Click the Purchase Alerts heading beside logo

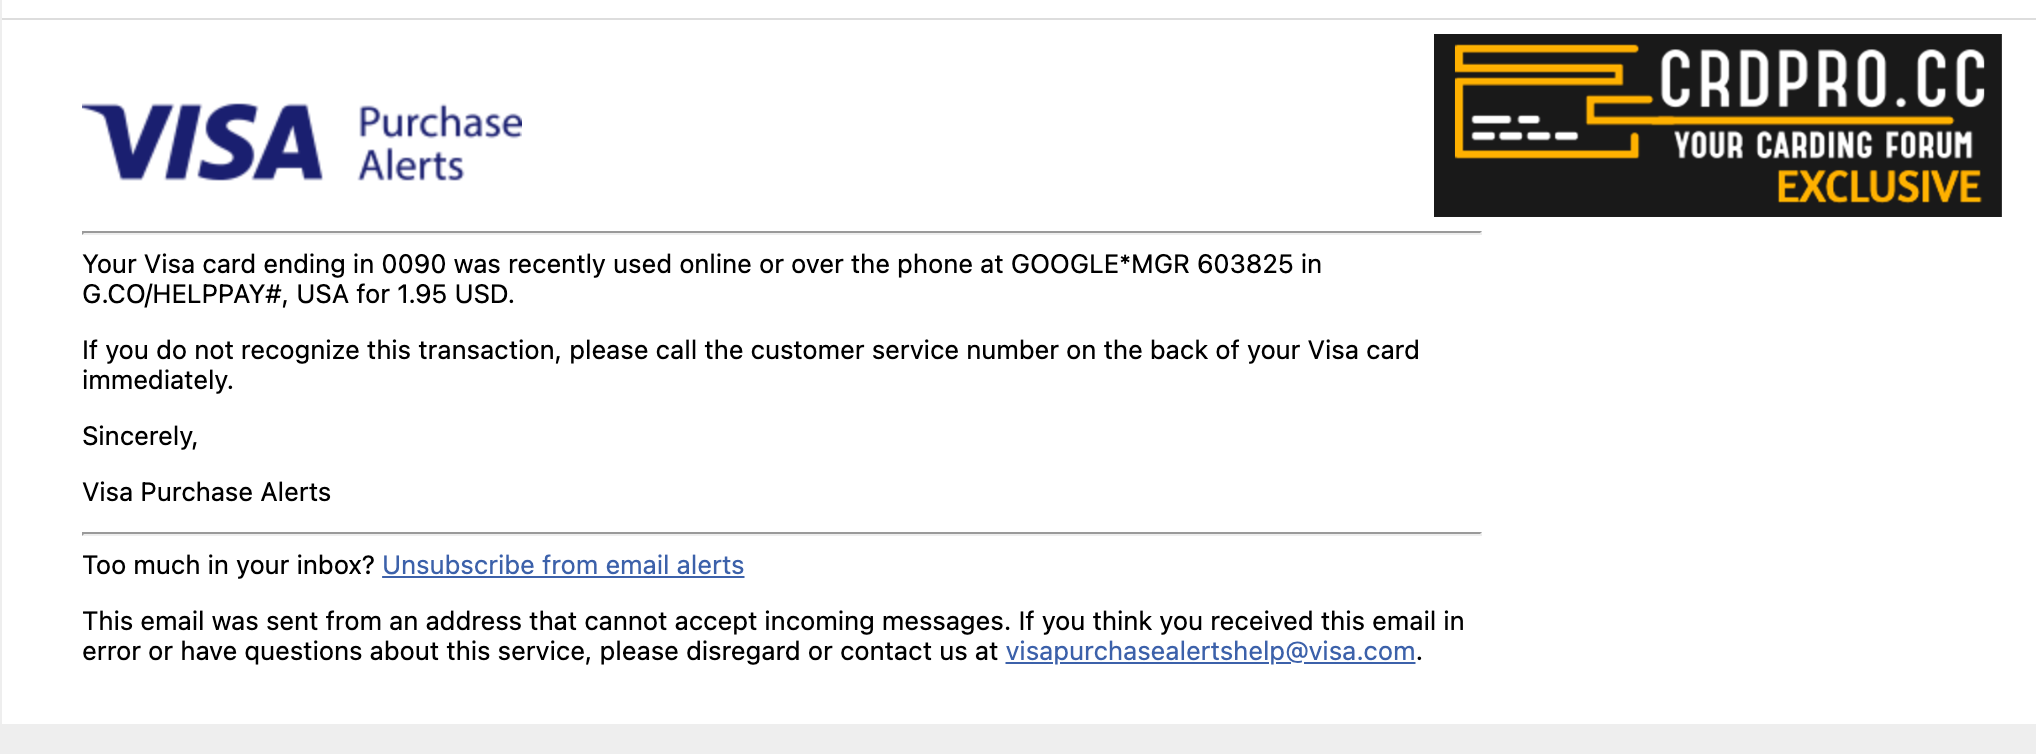440,143
